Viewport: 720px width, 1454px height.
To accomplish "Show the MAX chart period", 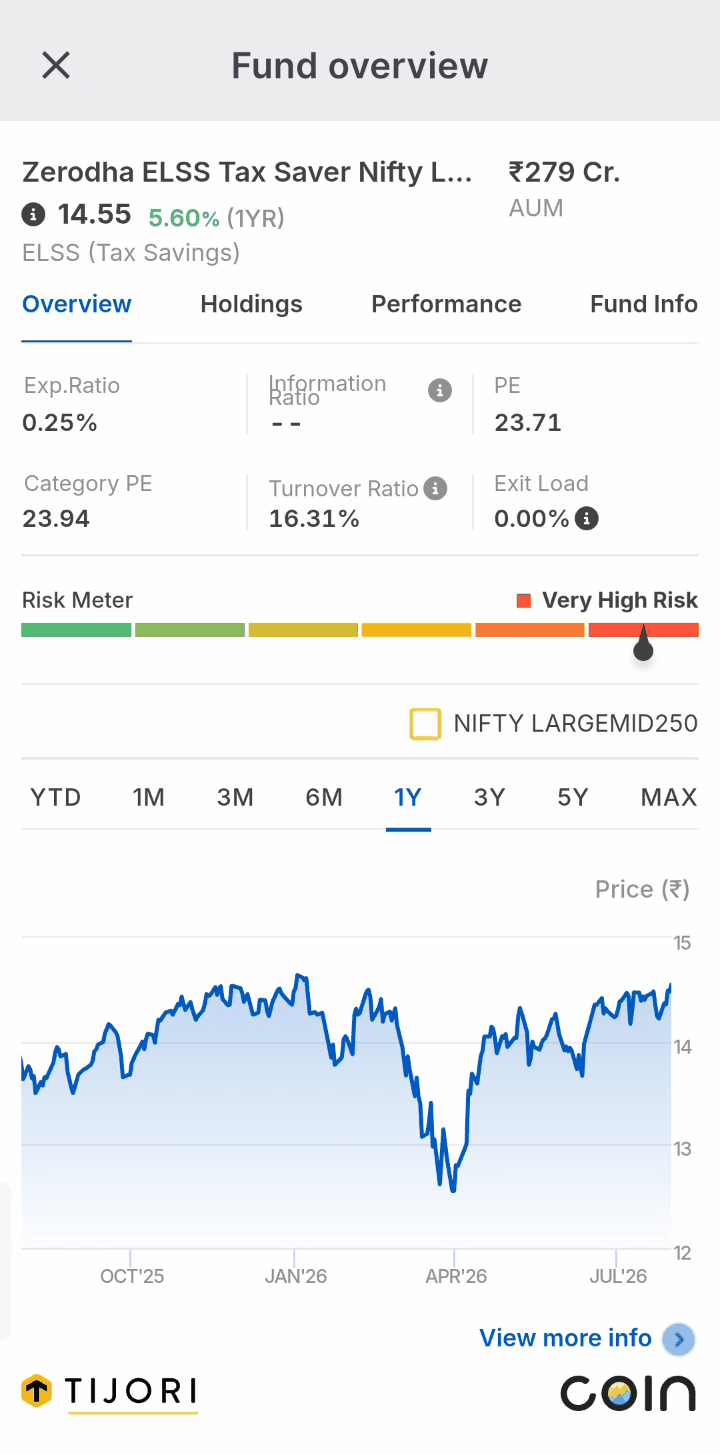I will (x=669, y=797).
